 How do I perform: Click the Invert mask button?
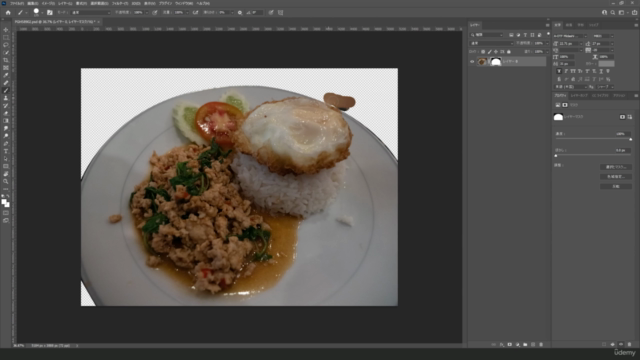point(616,186)
